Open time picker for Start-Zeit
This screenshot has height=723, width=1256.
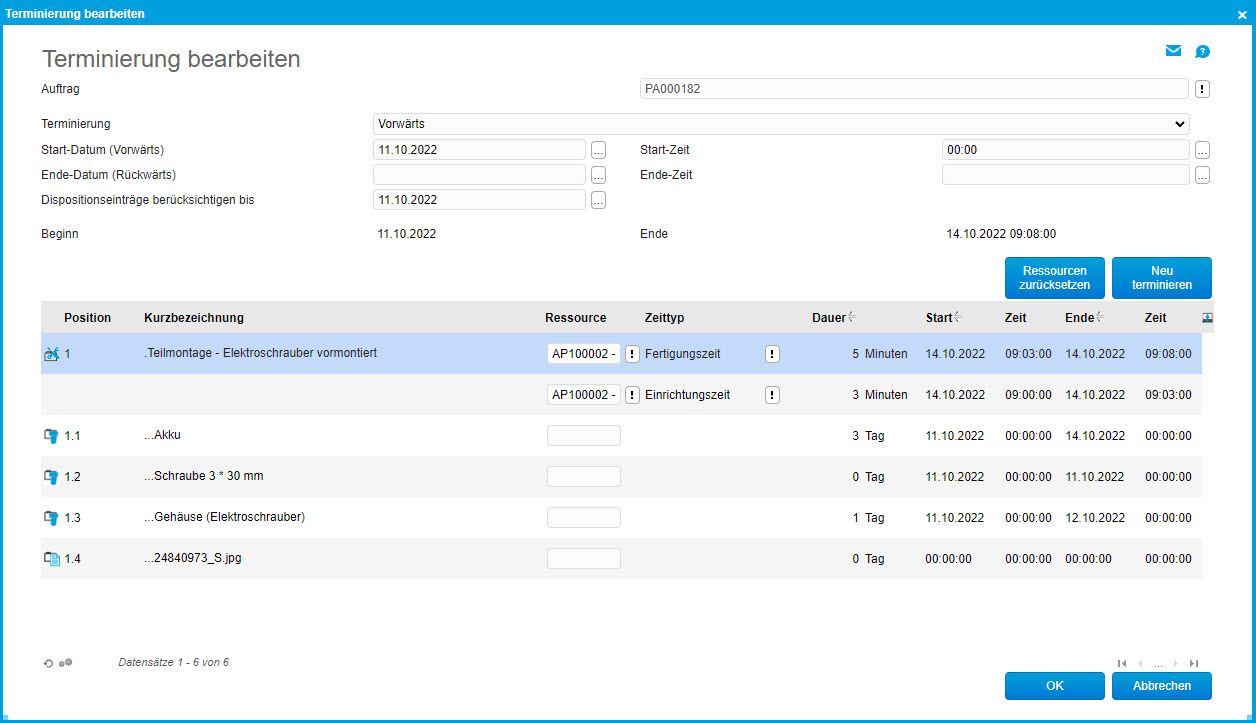(x=1202, y=150)
